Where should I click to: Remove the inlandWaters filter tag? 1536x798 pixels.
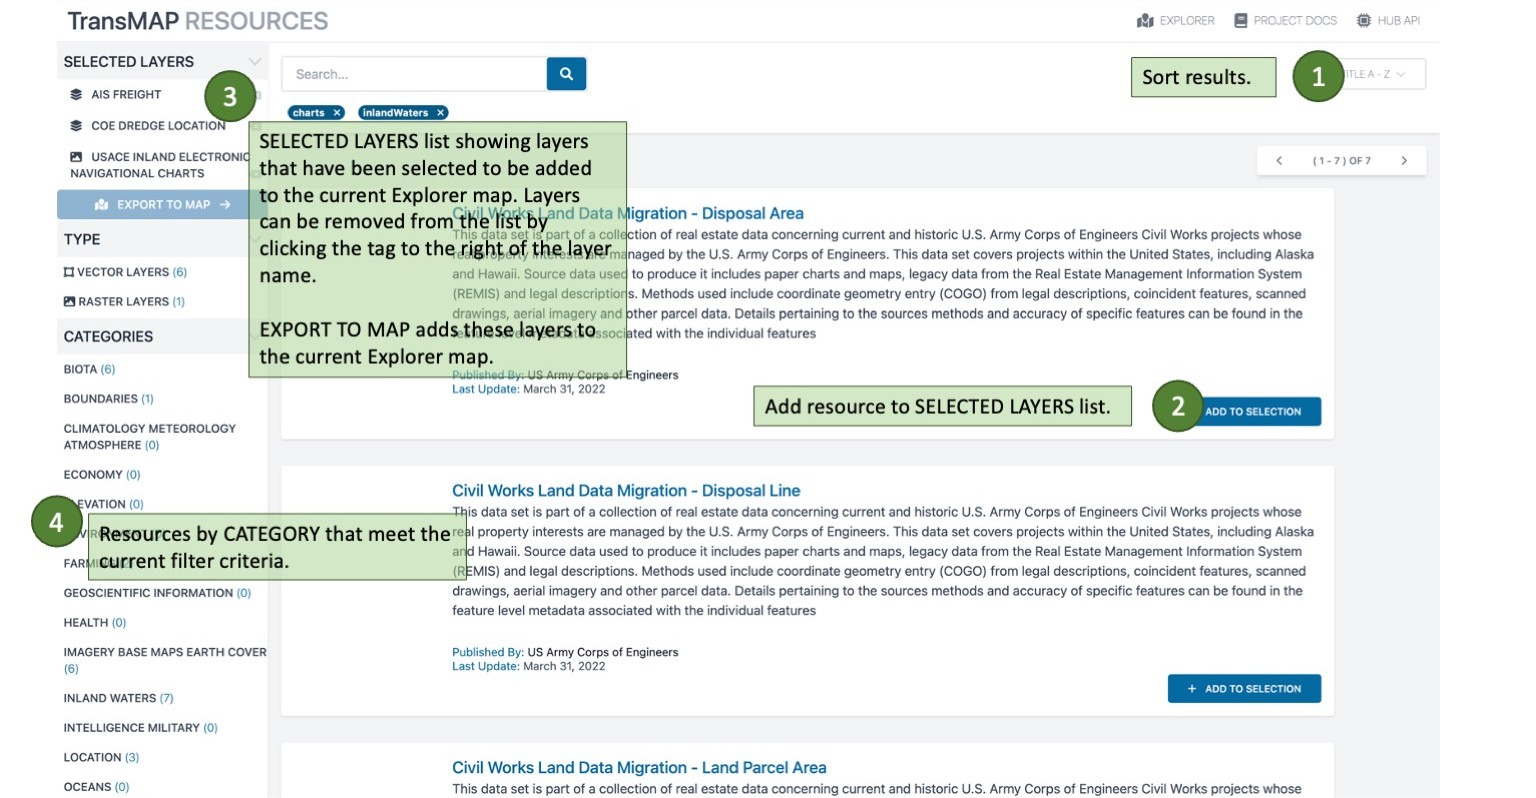(x=440, y=113)
